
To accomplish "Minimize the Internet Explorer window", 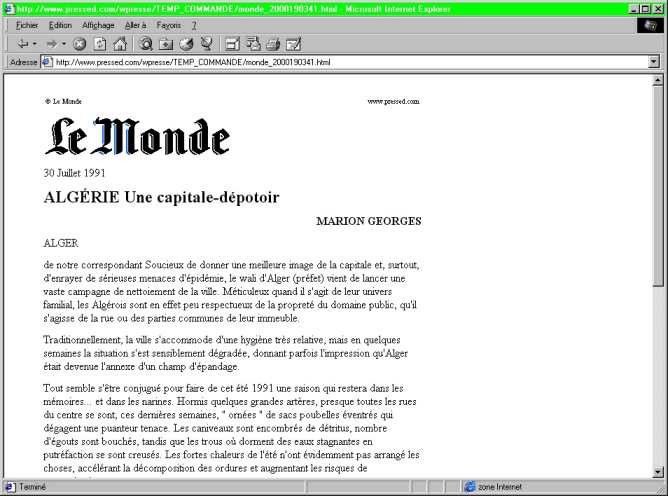I will 634,9.
